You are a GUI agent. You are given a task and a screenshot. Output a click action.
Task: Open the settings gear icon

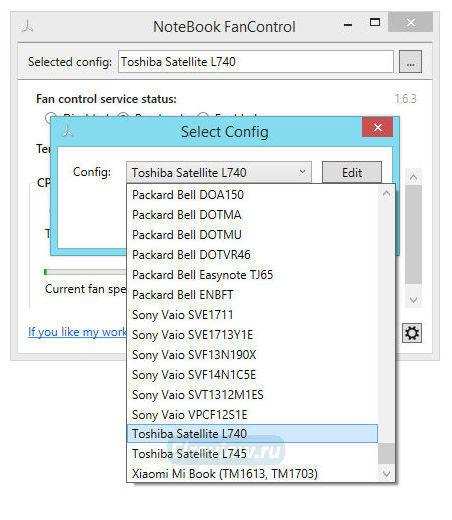[412, 333]
